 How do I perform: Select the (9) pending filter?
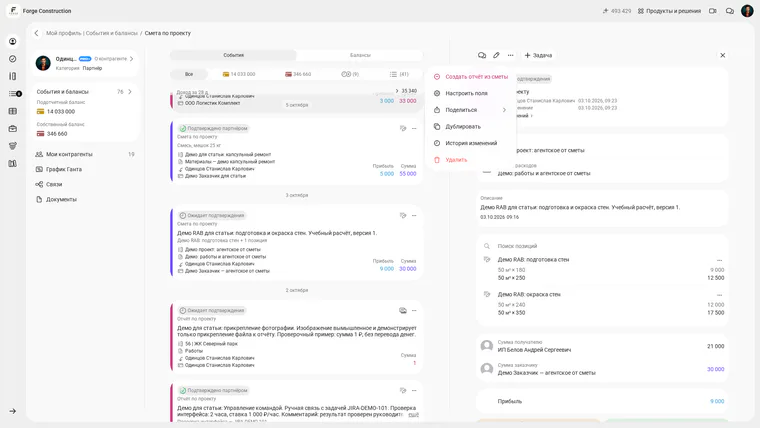[350, 74]
